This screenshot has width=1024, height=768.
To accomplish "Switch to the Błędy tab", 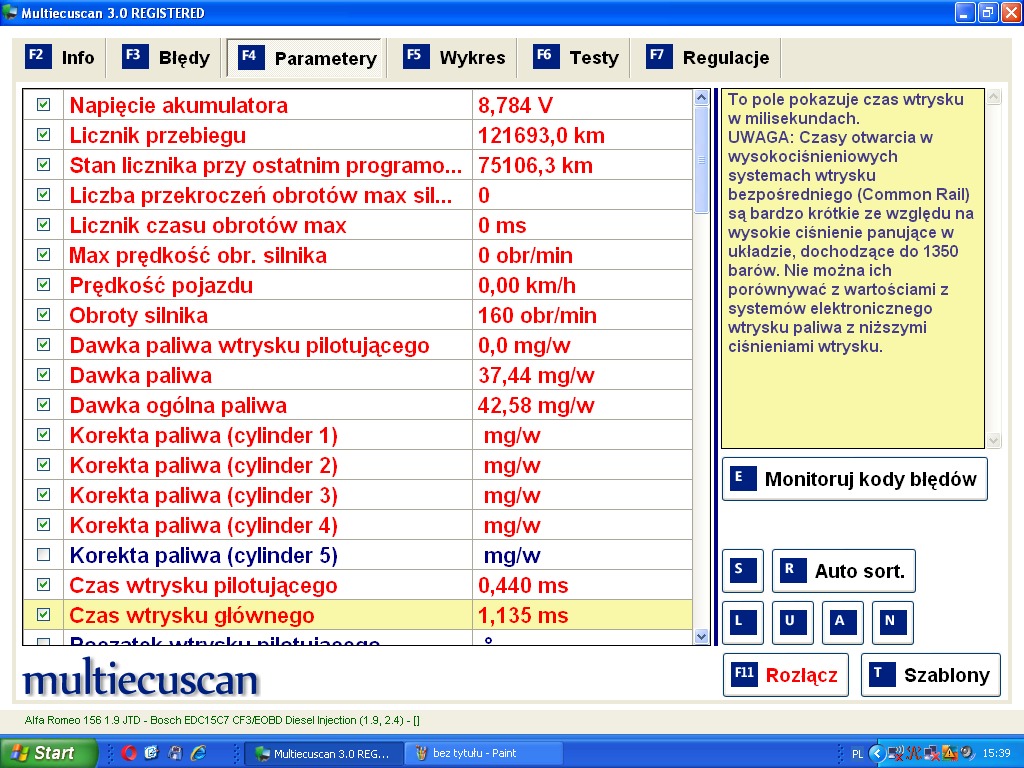I will [x=166, y=57].
